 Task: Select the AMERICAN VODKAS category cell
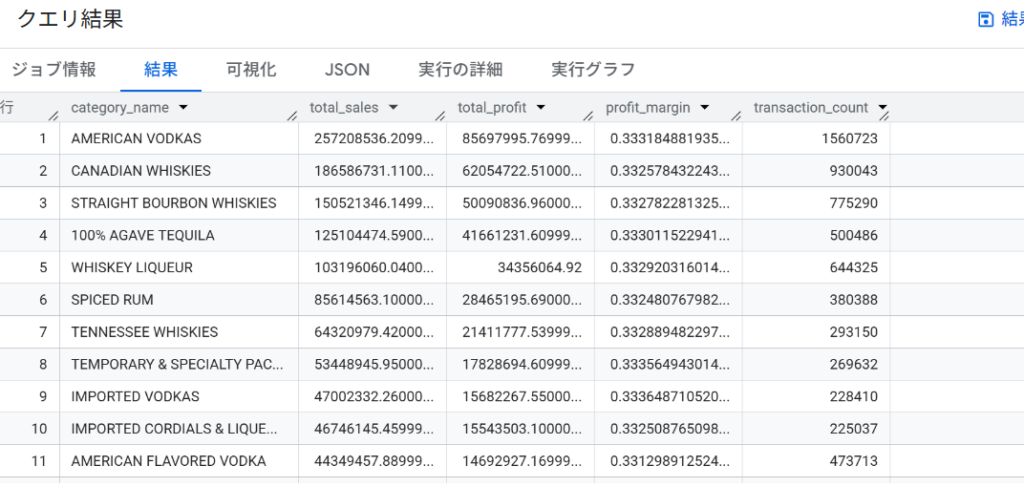pyautogui.click(x=136, y=138)
